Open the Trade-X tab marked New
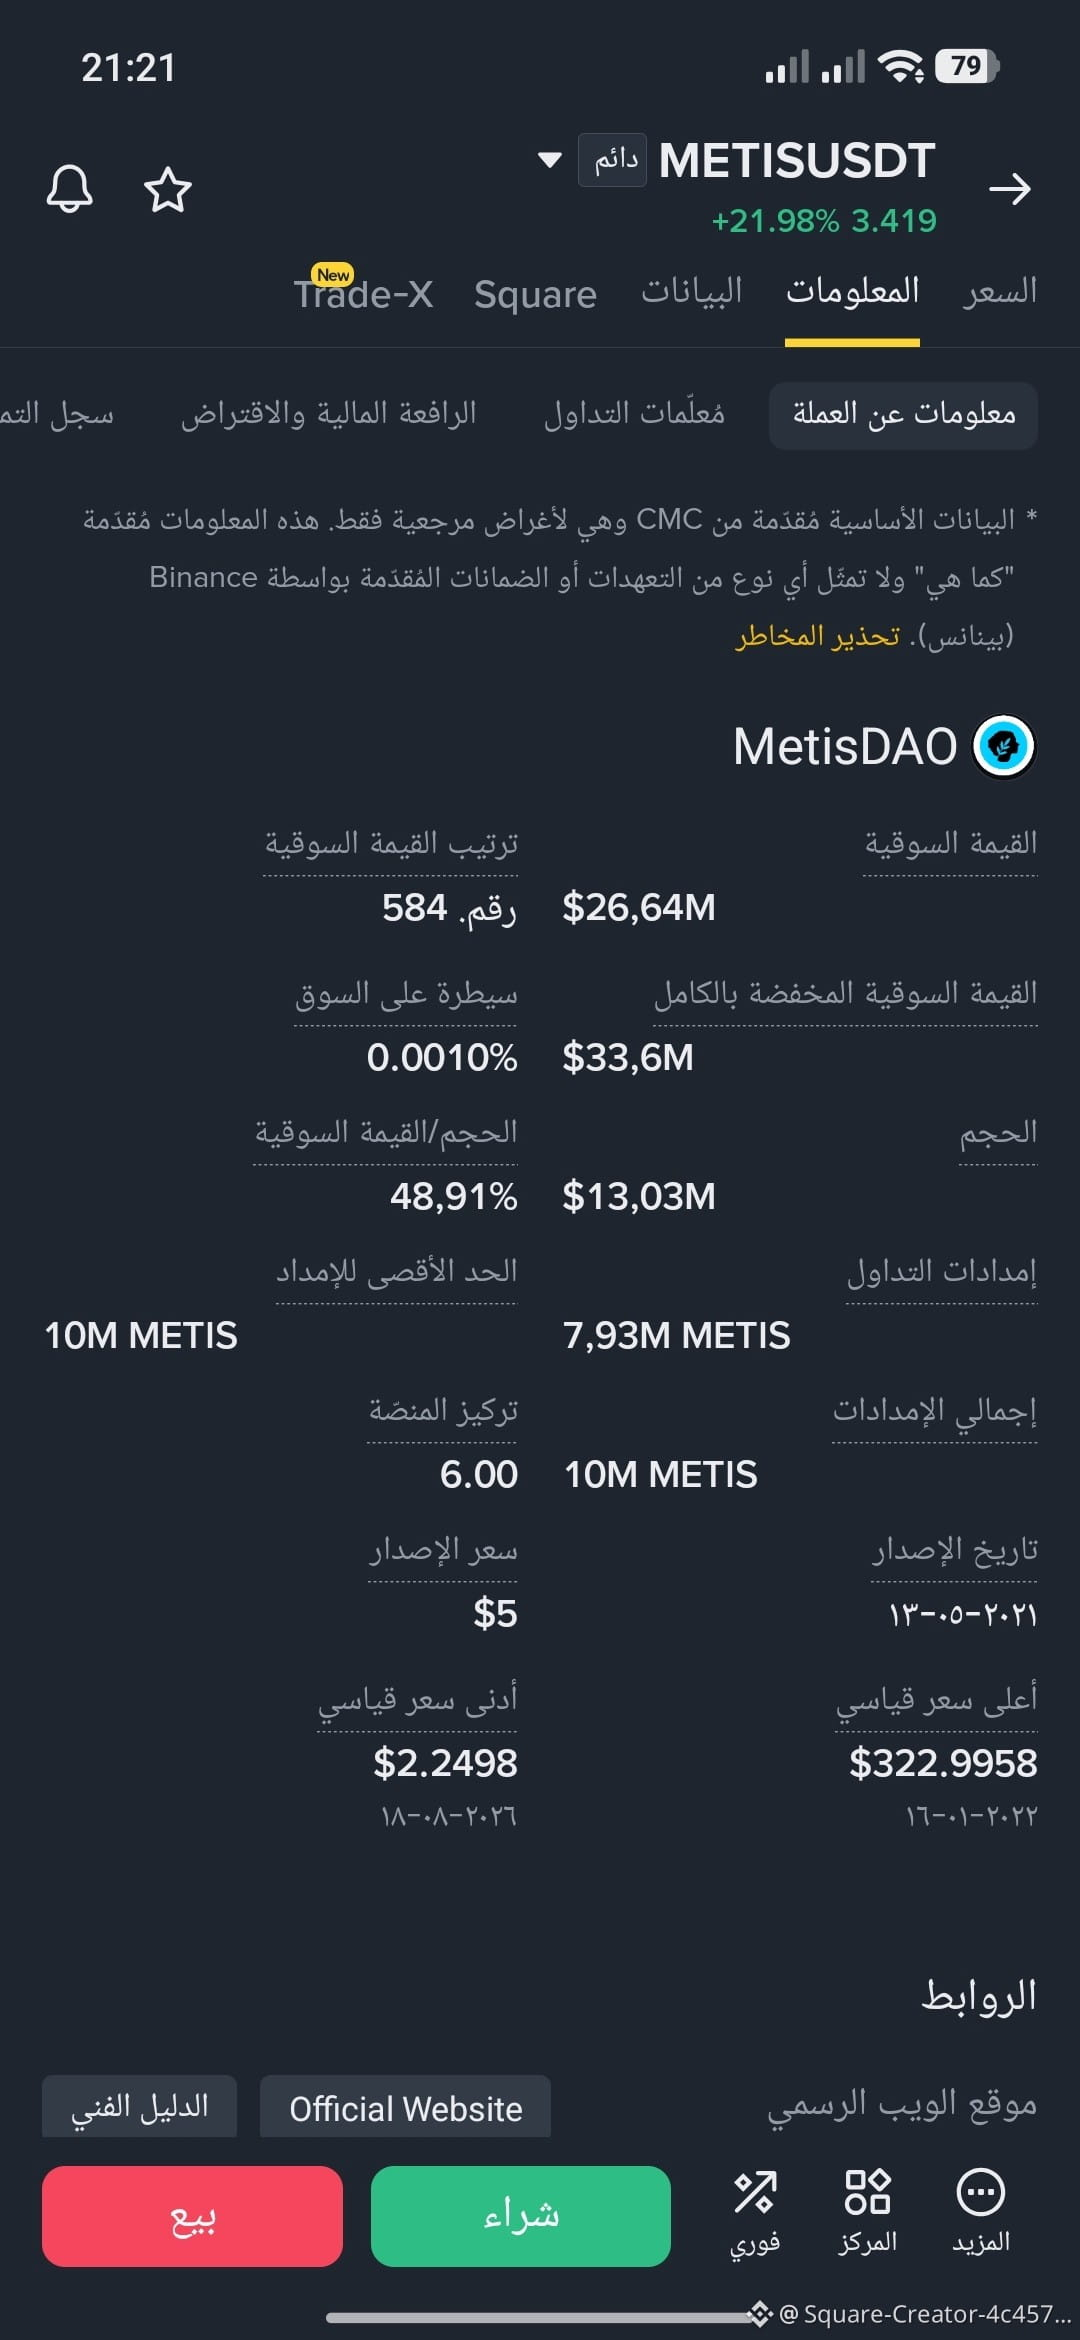This screenshot has width=1080, height=2340. 363,292
